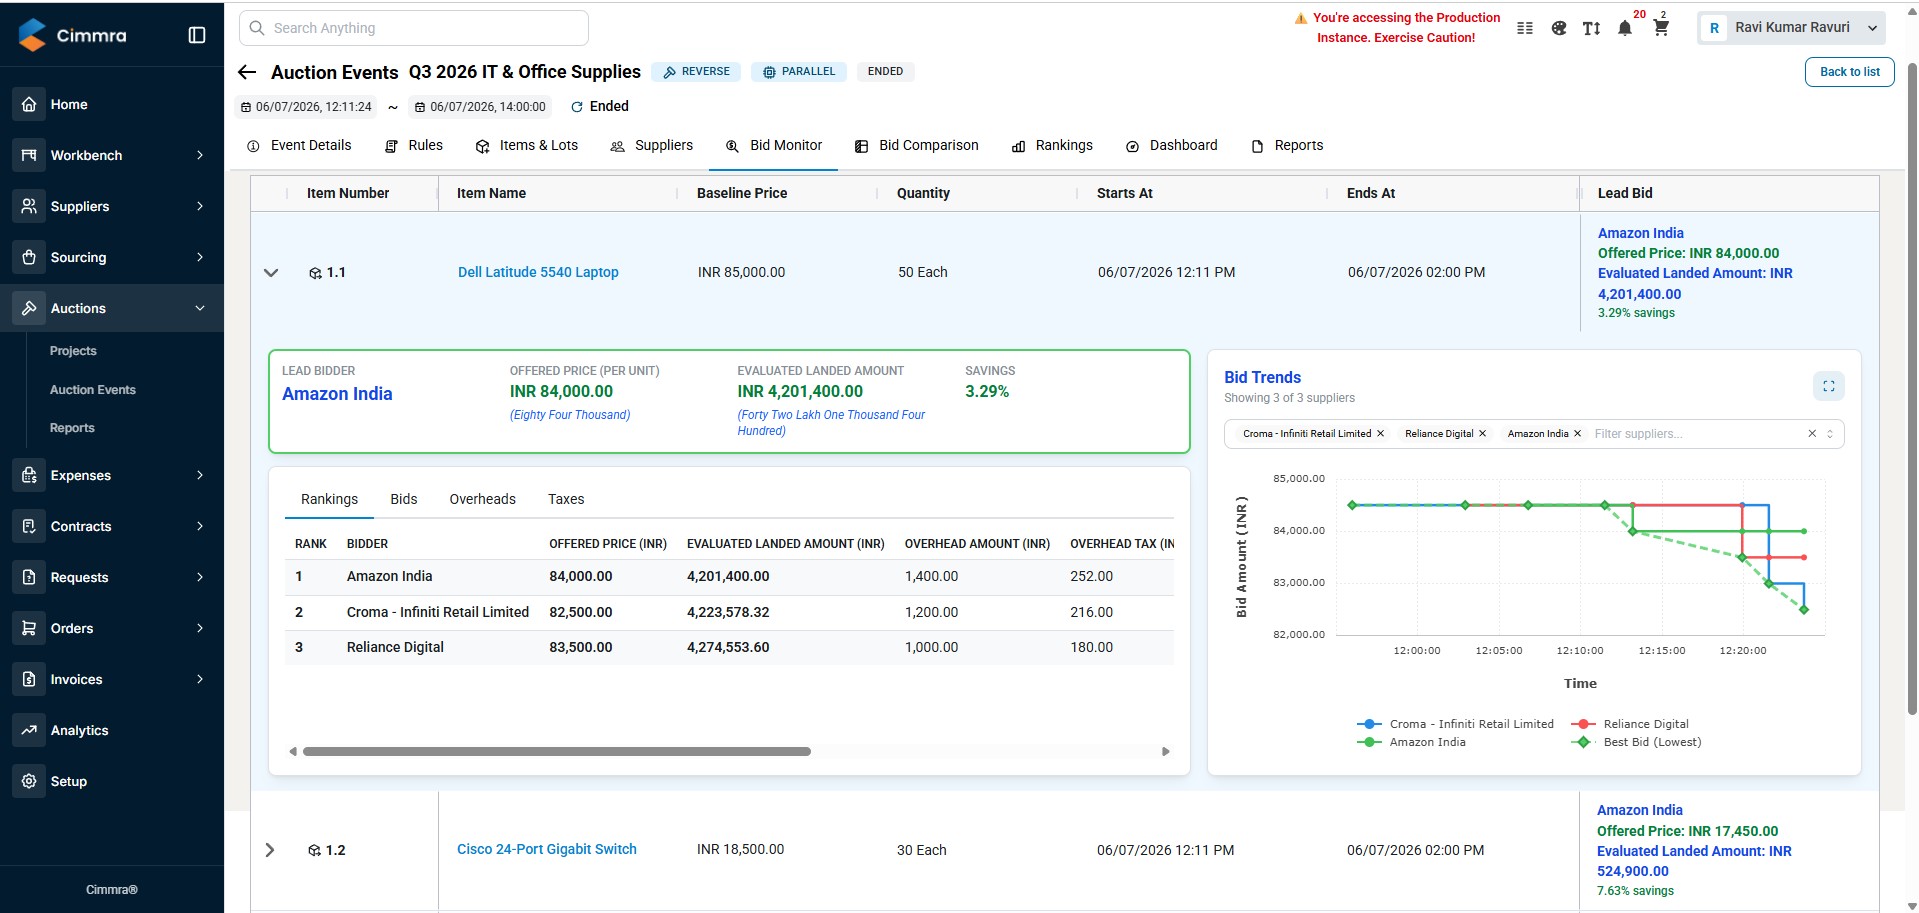Image resolution: width=1919 pixels, height=913 pixels.
Task: Click the Analytics sidebar icon
Action: (29, 730)
